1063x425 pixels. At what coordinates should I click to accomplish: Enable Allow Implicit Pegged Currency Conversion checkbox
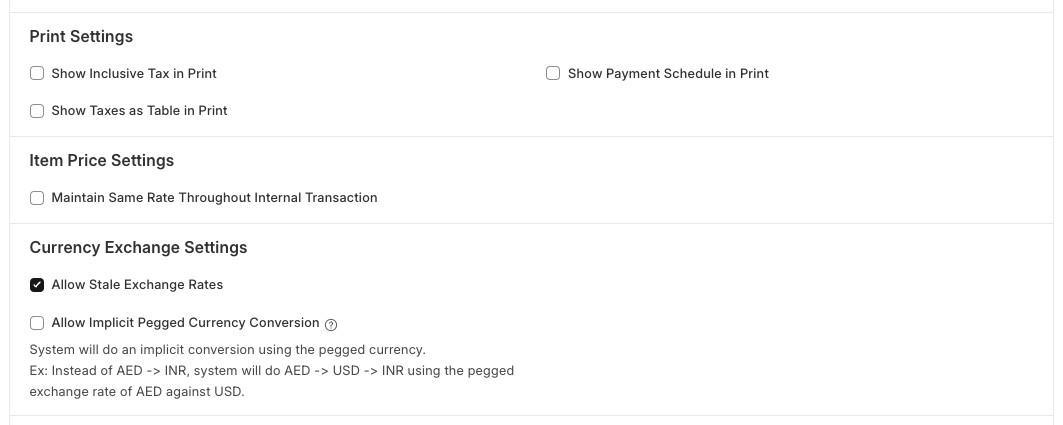(37, 323)
